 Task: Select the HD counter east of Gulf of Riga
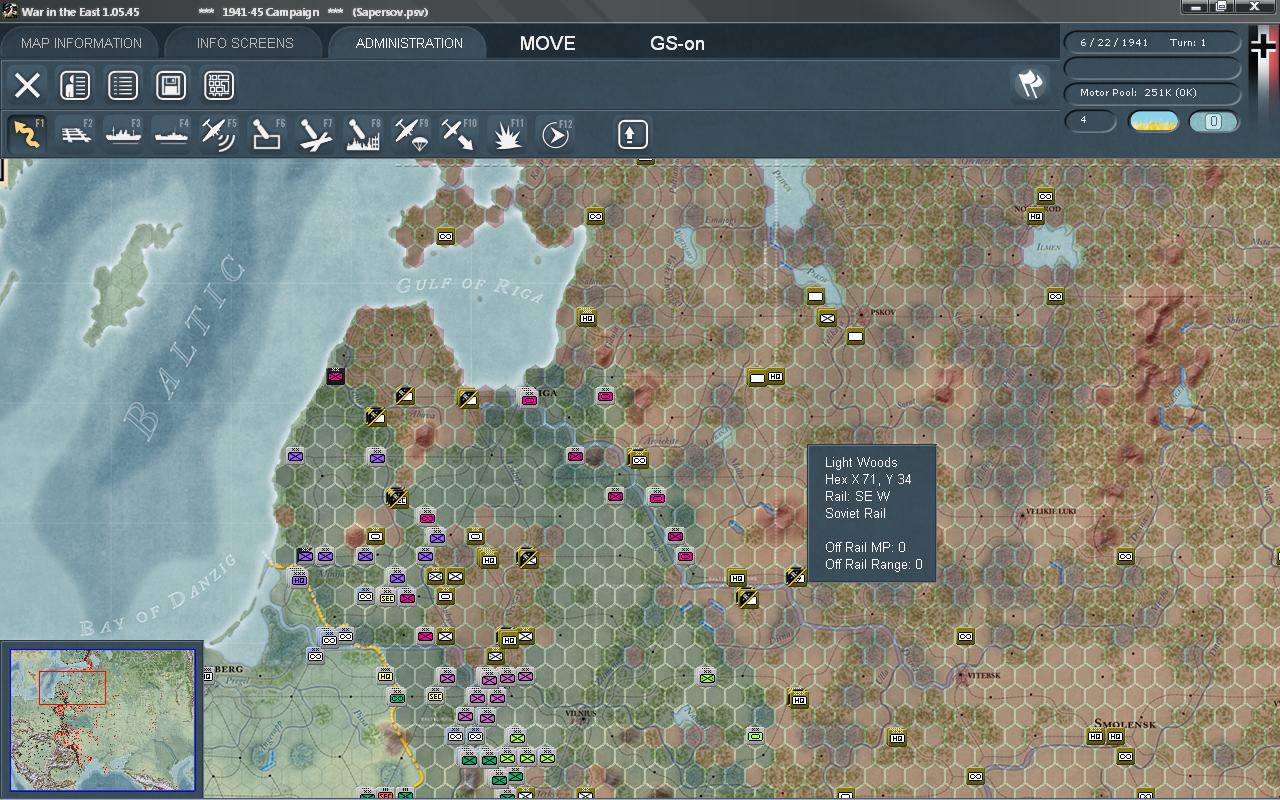[587, 317]
